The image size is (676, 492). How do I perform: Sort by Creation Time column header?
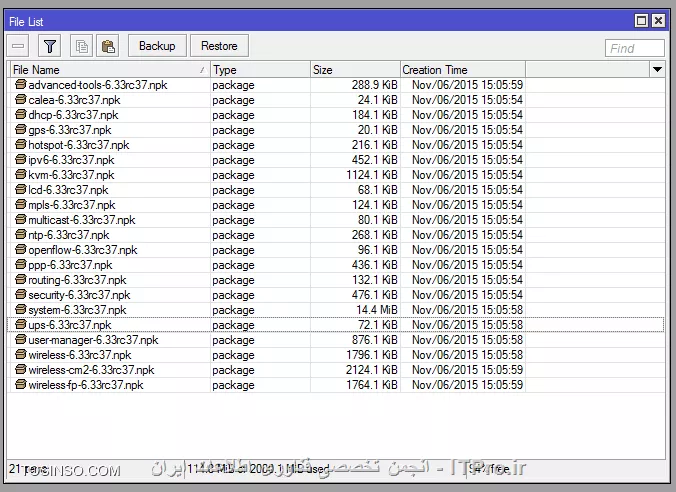pyautogui.click(x=463, y=70)
